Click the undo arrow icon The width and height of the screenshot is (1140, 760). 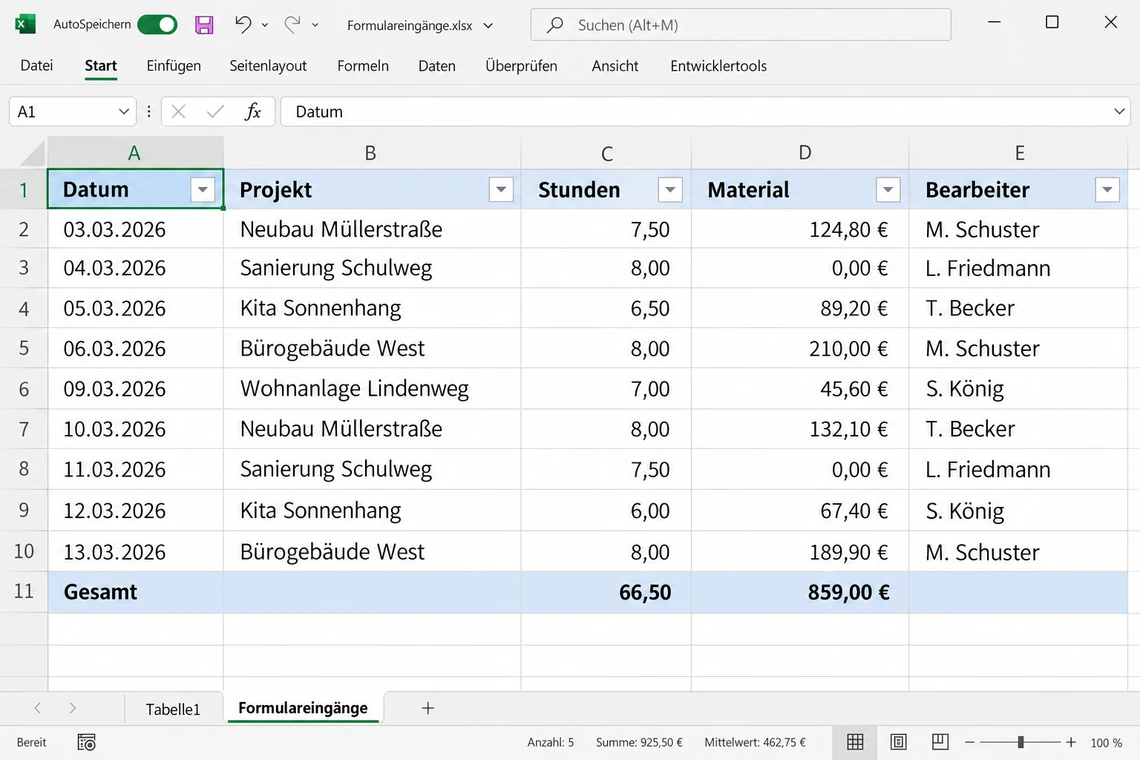243,24
